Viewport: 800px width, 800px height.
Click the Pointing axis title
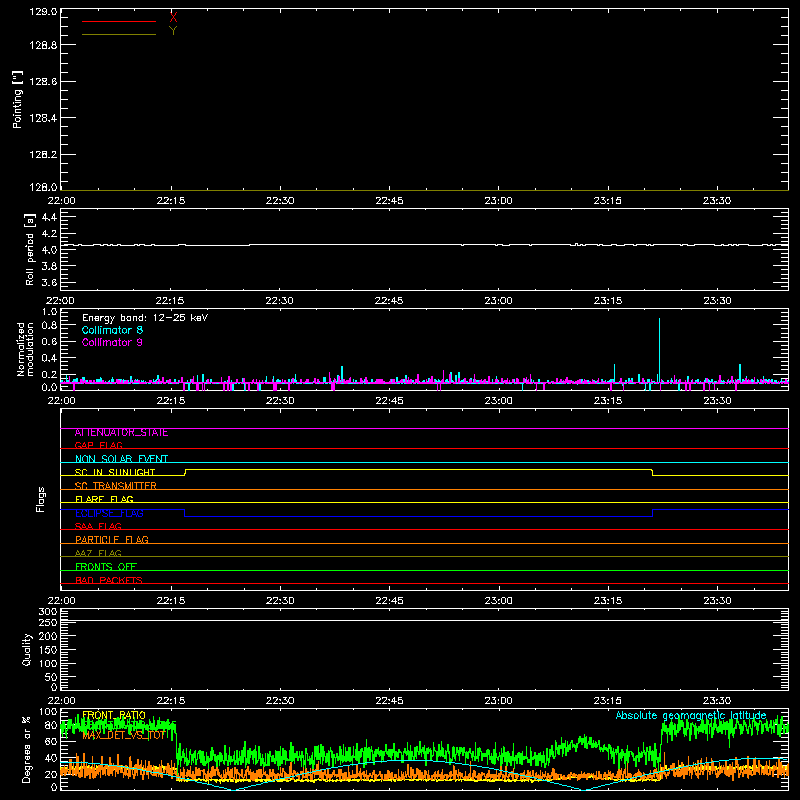coord(18,99)
